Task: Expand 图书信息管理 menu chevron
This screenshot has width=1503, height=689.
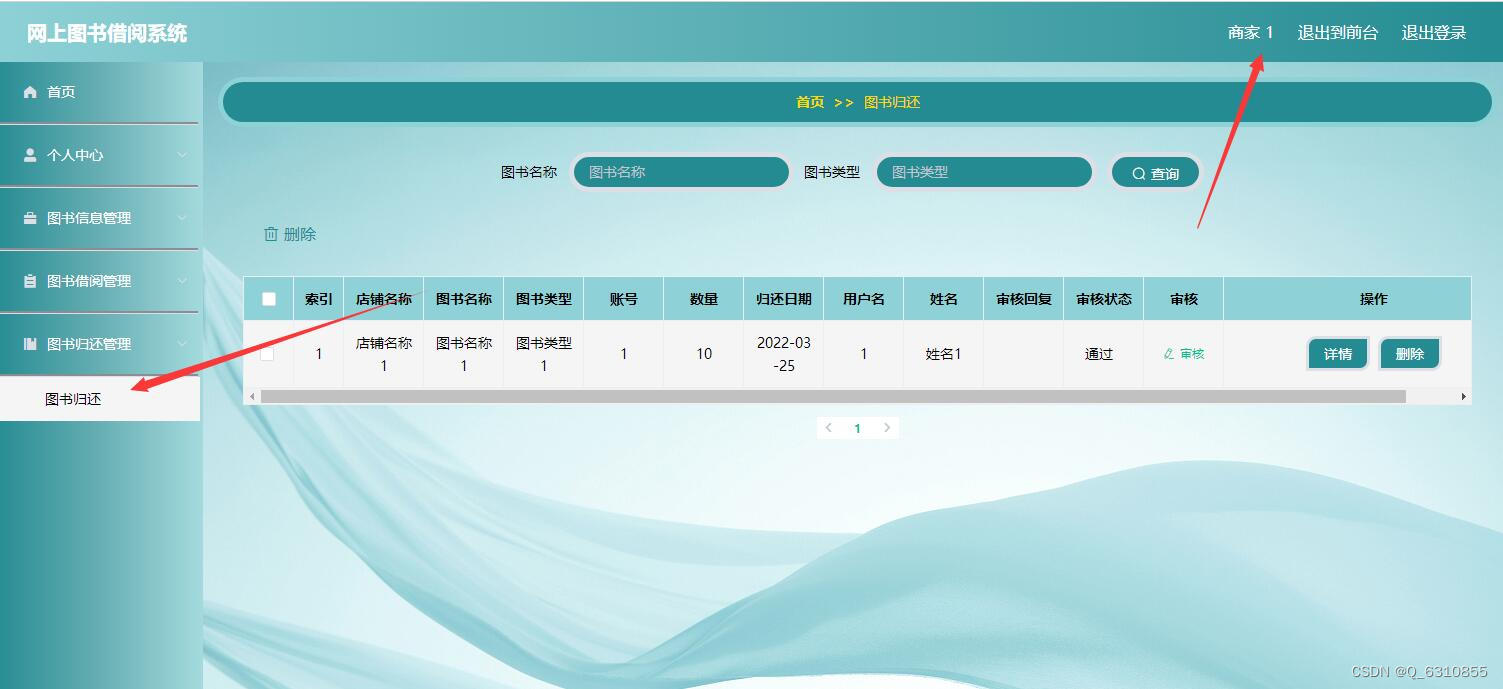Action: click(x=182, y=218)
